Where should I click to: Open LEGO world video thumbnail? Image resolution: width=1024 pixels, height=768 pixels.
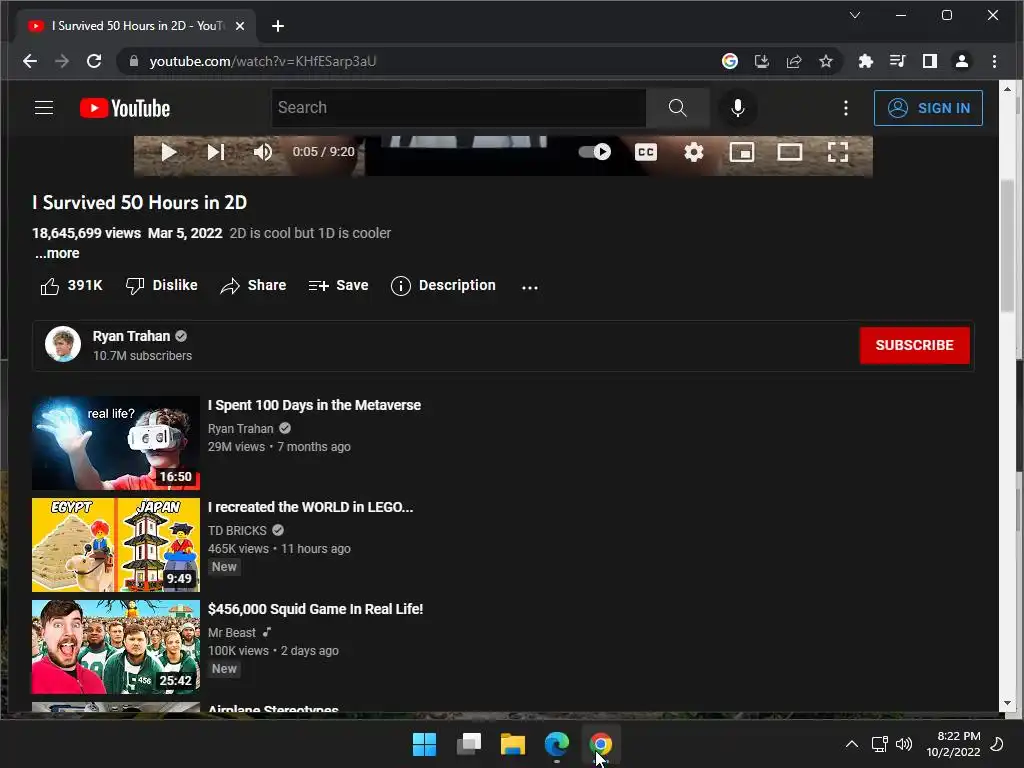click(116, 545)
